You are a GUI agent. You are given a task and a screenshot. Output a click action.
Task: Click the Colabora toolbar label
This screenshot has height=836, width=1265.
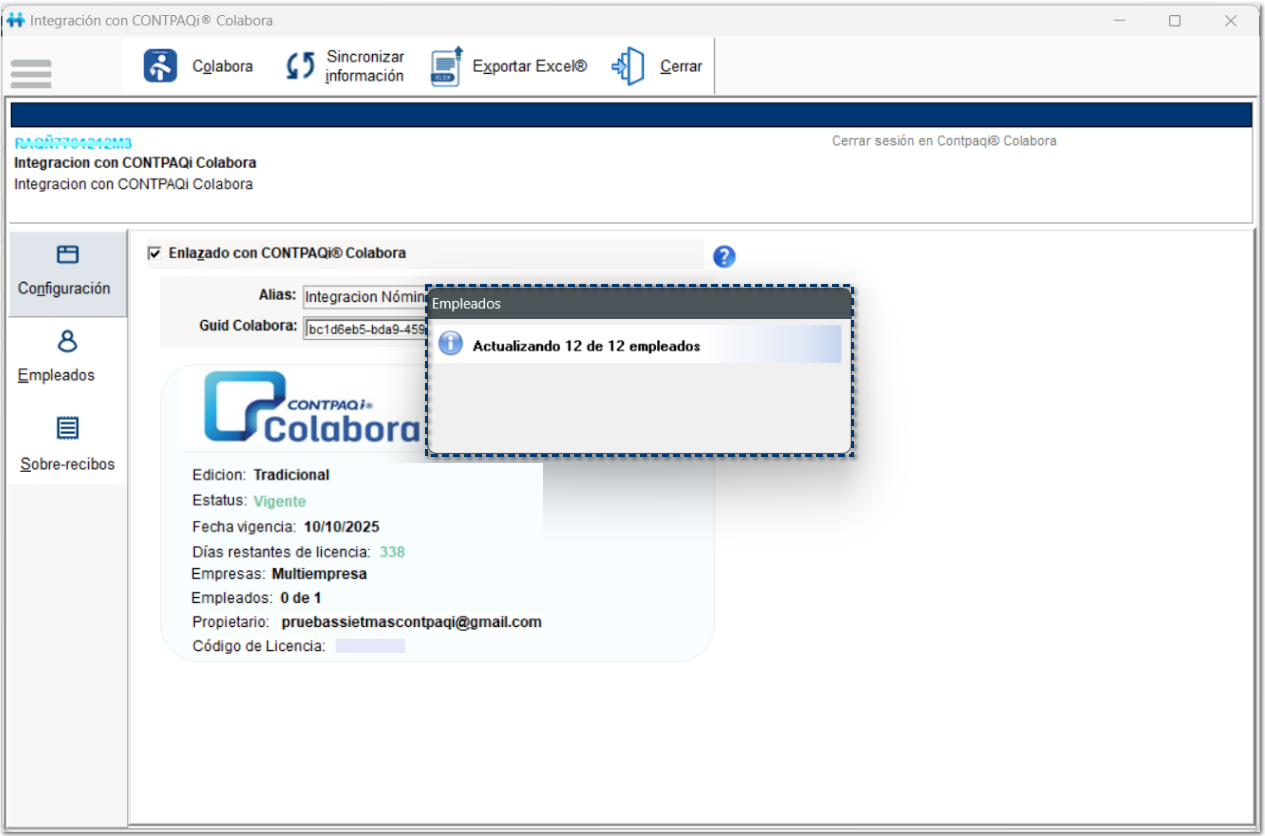222,66
